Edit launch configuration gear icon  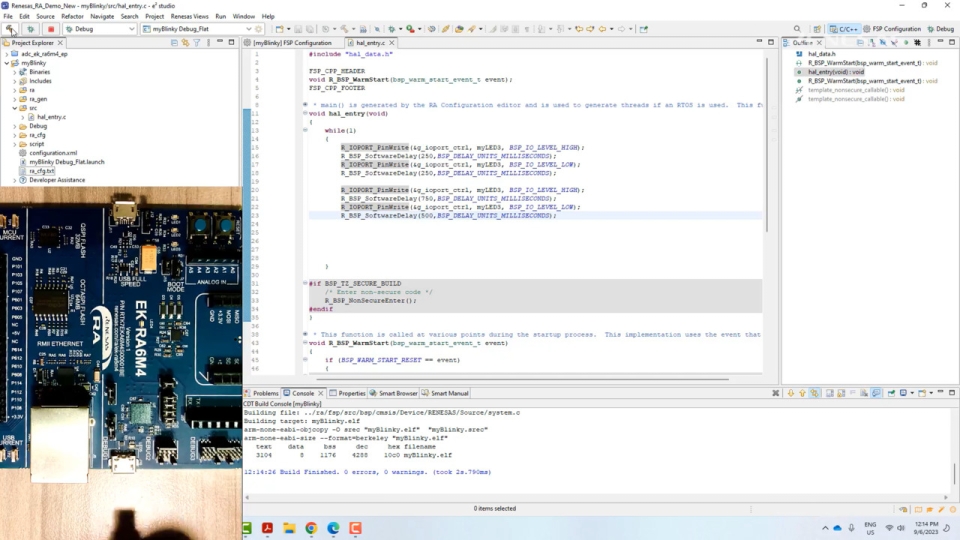[x=259, y=29]
